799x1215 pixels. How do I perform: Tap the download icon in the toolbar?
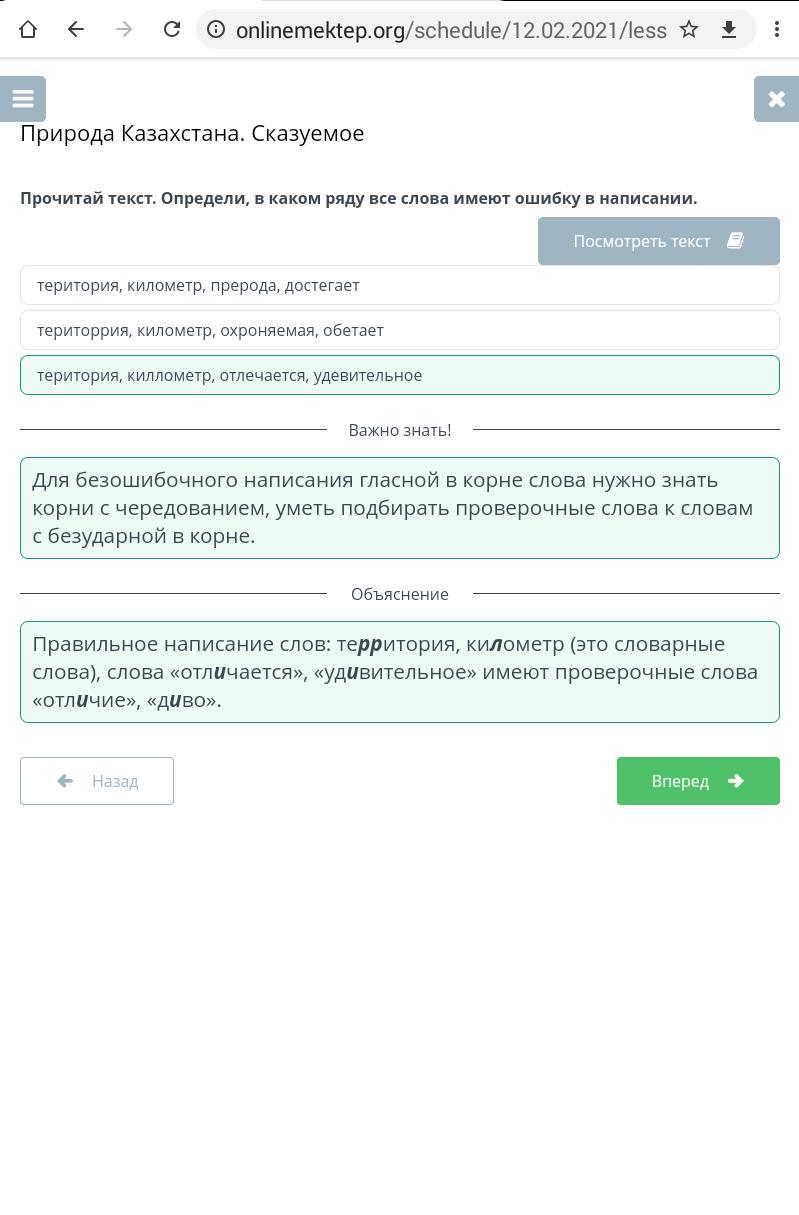729,29
